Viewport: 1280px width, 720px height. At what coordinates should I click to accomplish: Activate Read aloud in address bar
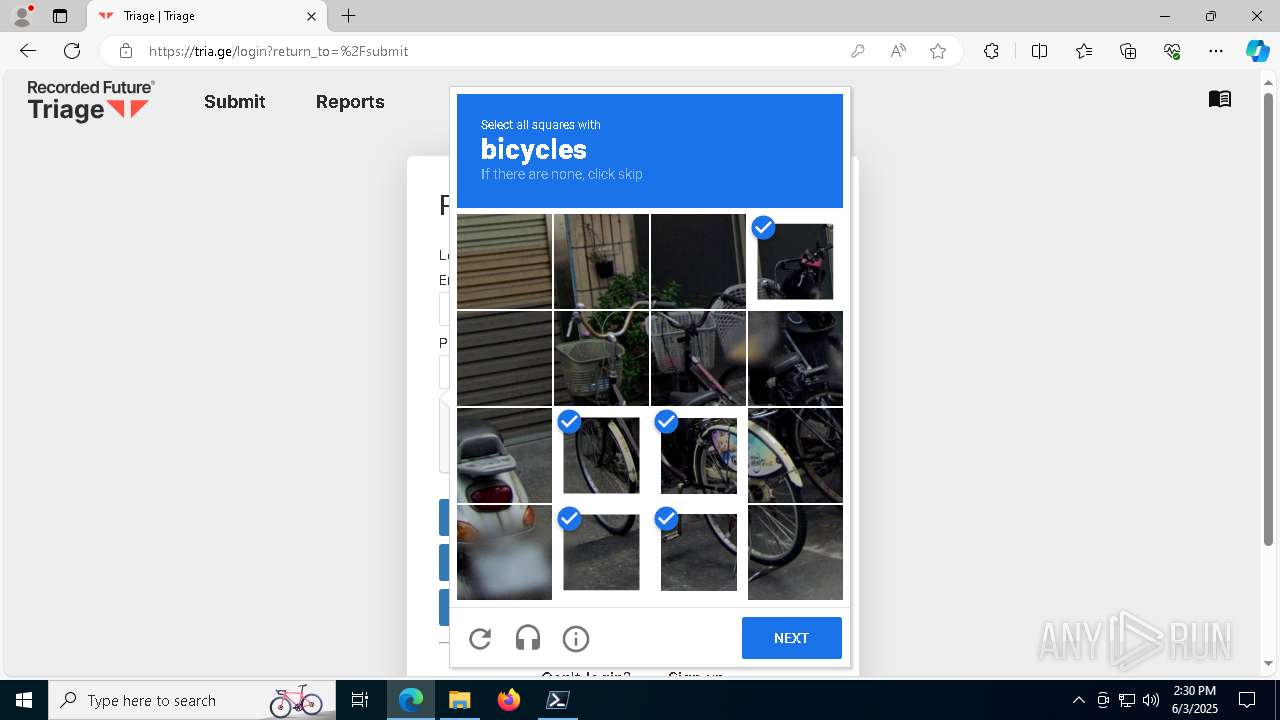(898, 51)
